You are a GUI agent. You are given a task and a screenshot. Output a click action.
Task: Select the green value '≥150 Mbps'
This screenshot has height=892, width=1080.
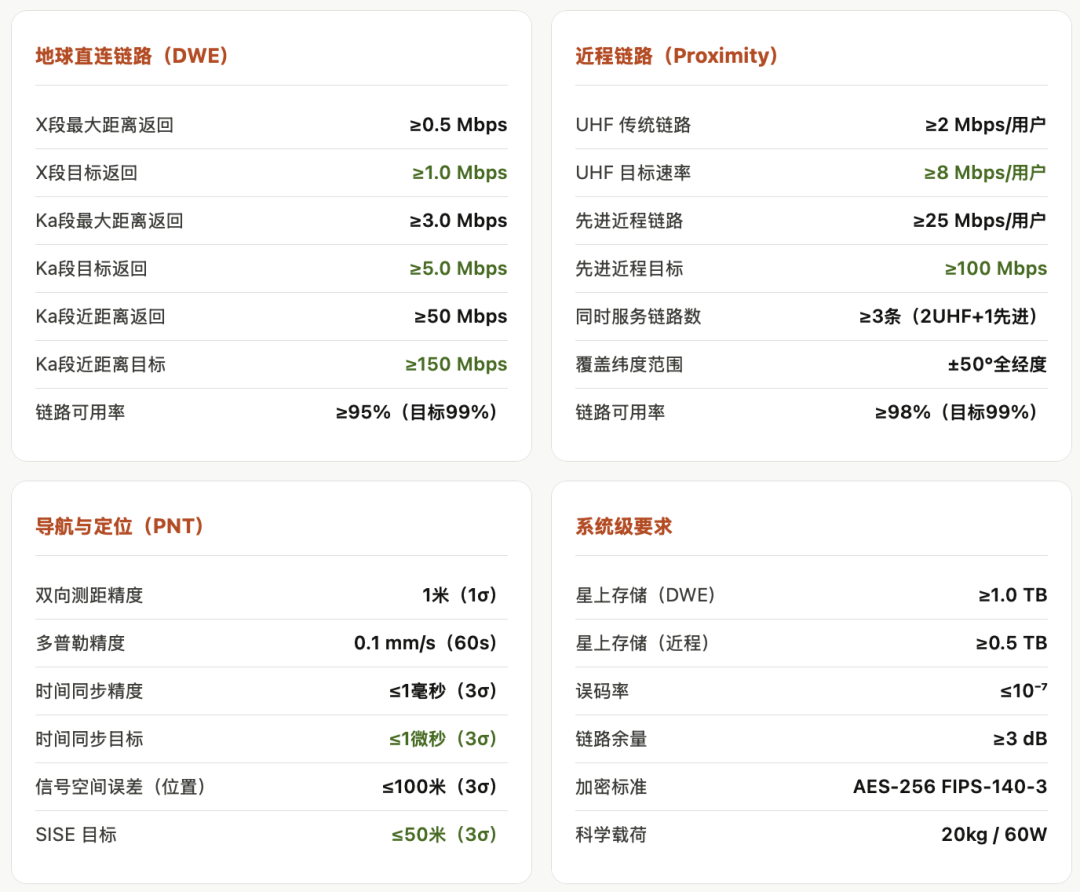click(456, 364)
